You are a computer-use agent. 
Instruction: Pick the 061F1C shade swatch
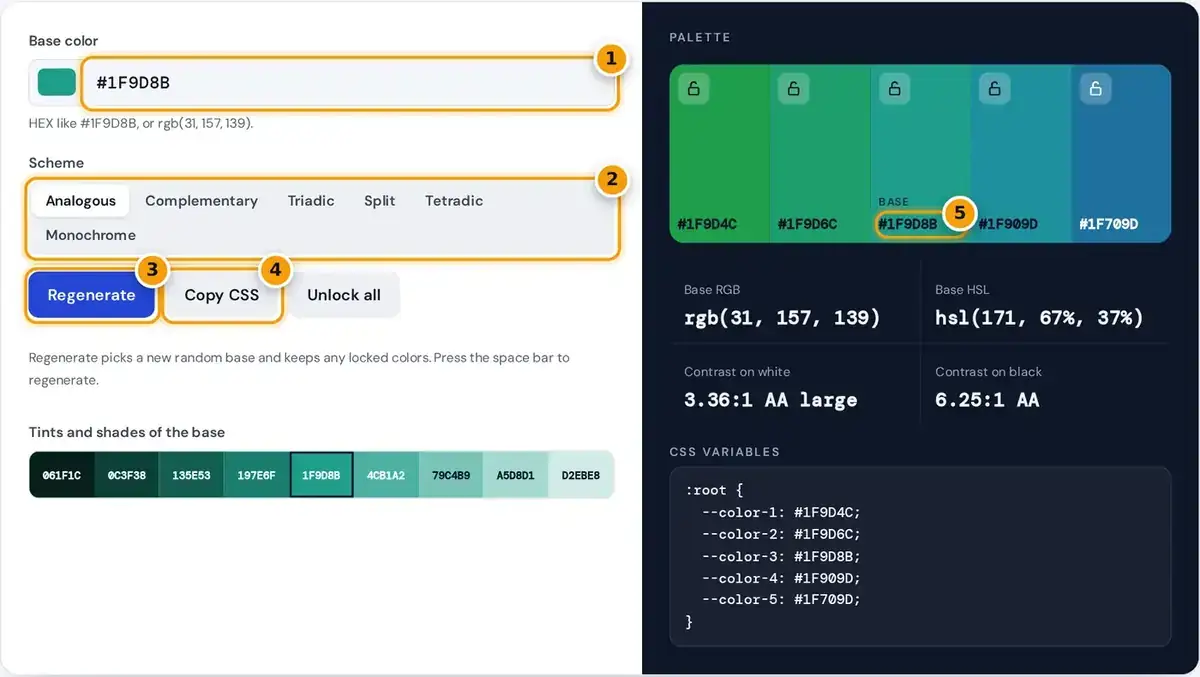point(62,475)
